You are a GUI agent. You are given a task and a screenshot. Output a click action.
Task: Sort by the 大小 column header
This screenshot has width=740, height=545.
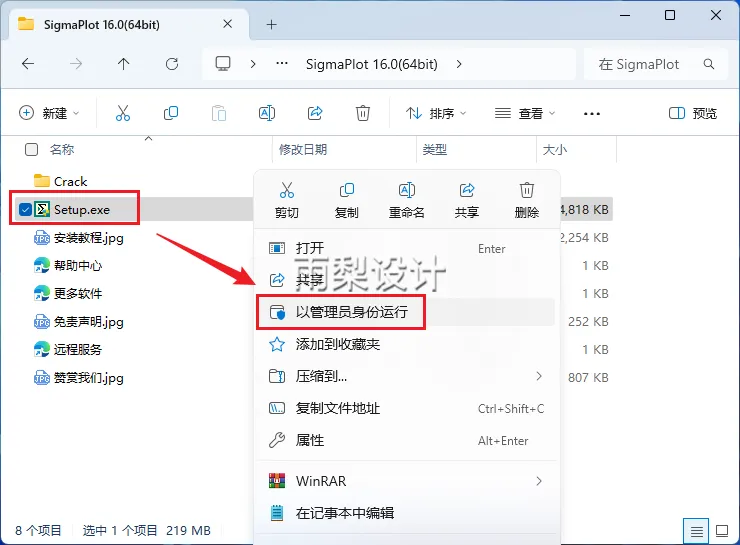coord(555,150)
